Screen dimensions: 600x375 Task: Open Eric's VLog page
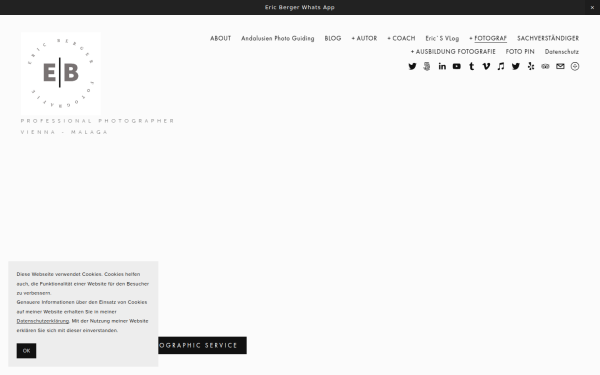(442, 38)
